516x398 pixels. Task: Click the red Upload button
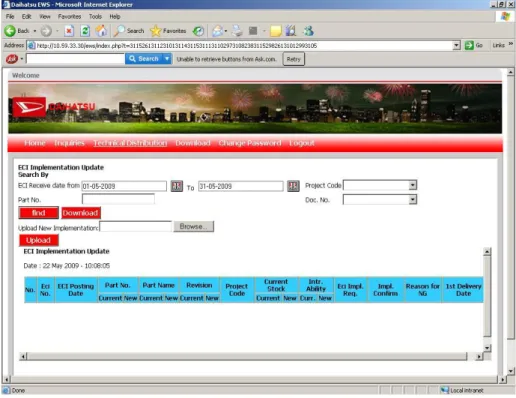(x=39, y=240)
